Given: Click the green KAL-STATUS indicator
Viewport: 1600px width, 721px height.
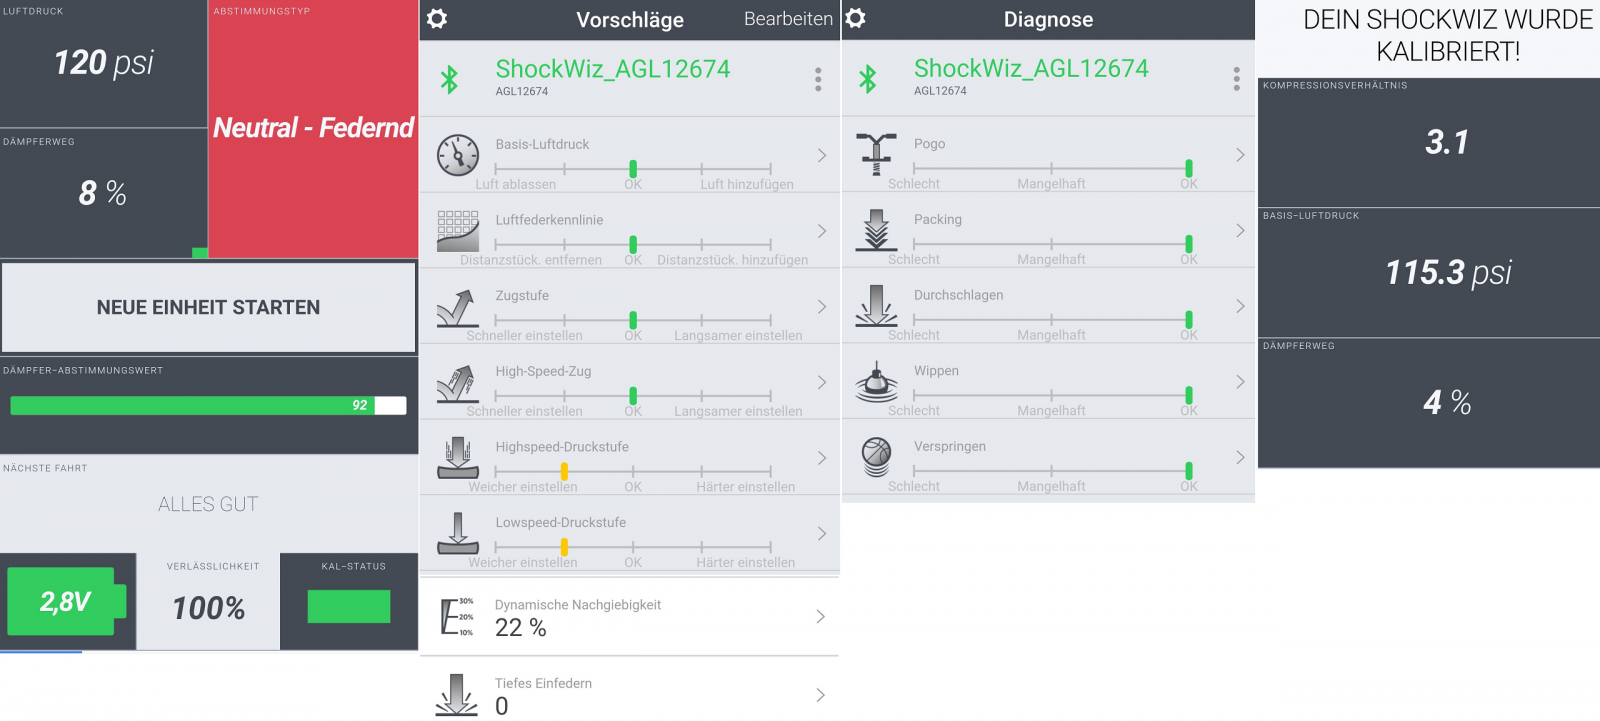Looking at the screenshot, I should [349, 607].
